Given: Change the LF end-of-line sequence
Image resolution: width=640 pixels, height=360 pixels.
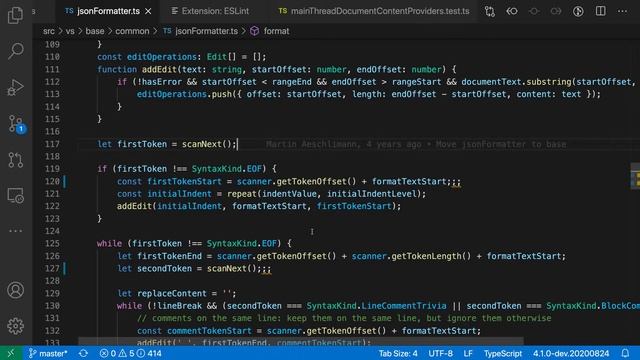Looking at the screenshot, I should point(468,353).
